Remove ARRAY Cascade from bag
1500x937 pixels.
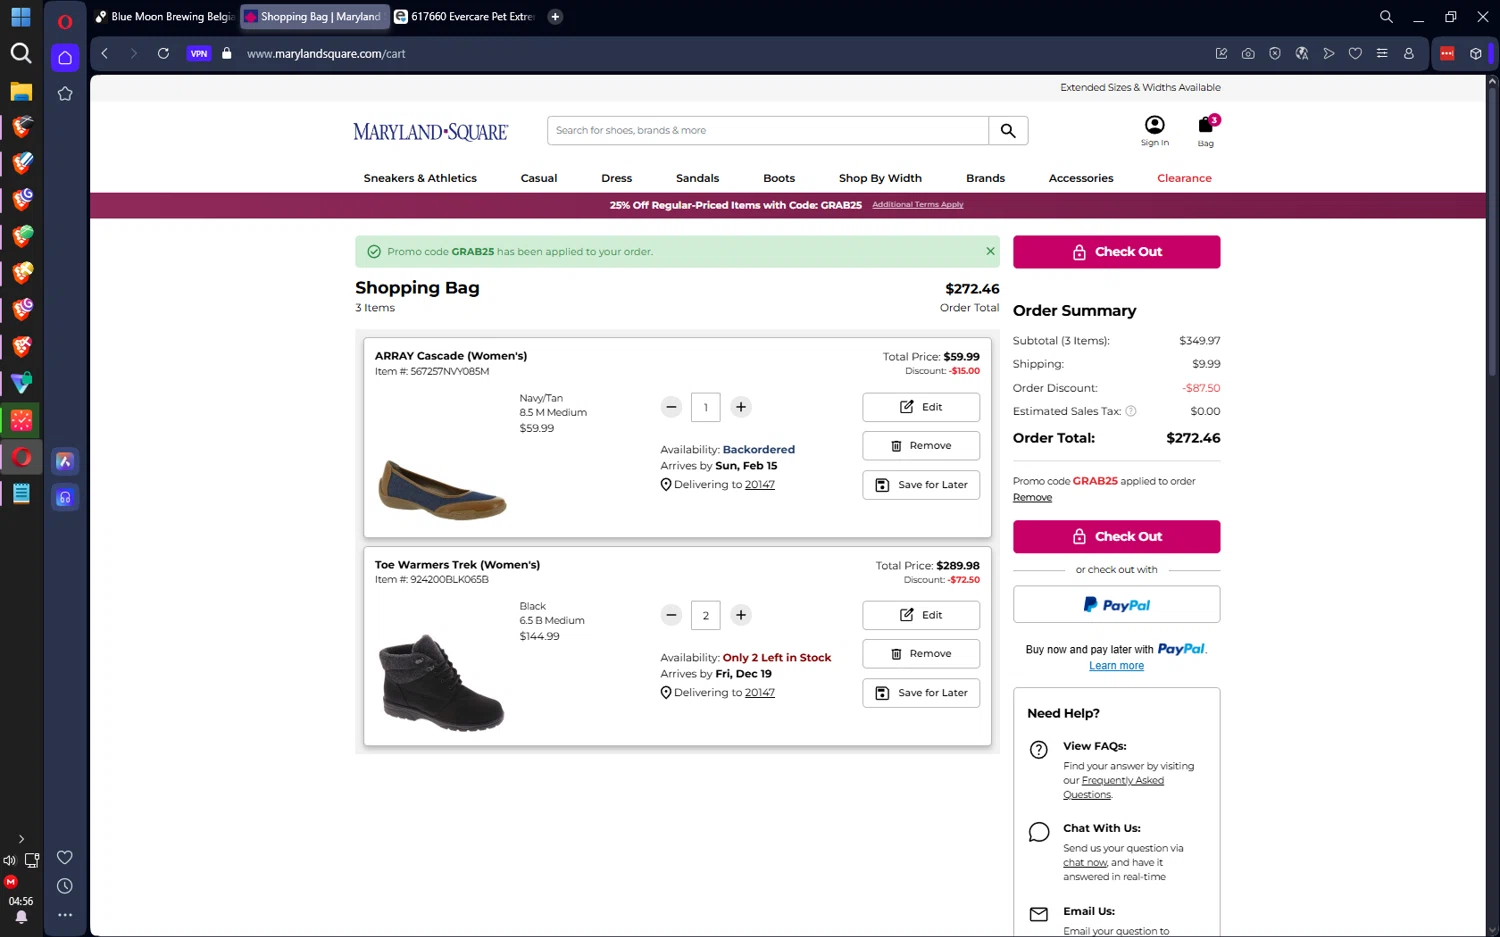(x=921, y=446)
